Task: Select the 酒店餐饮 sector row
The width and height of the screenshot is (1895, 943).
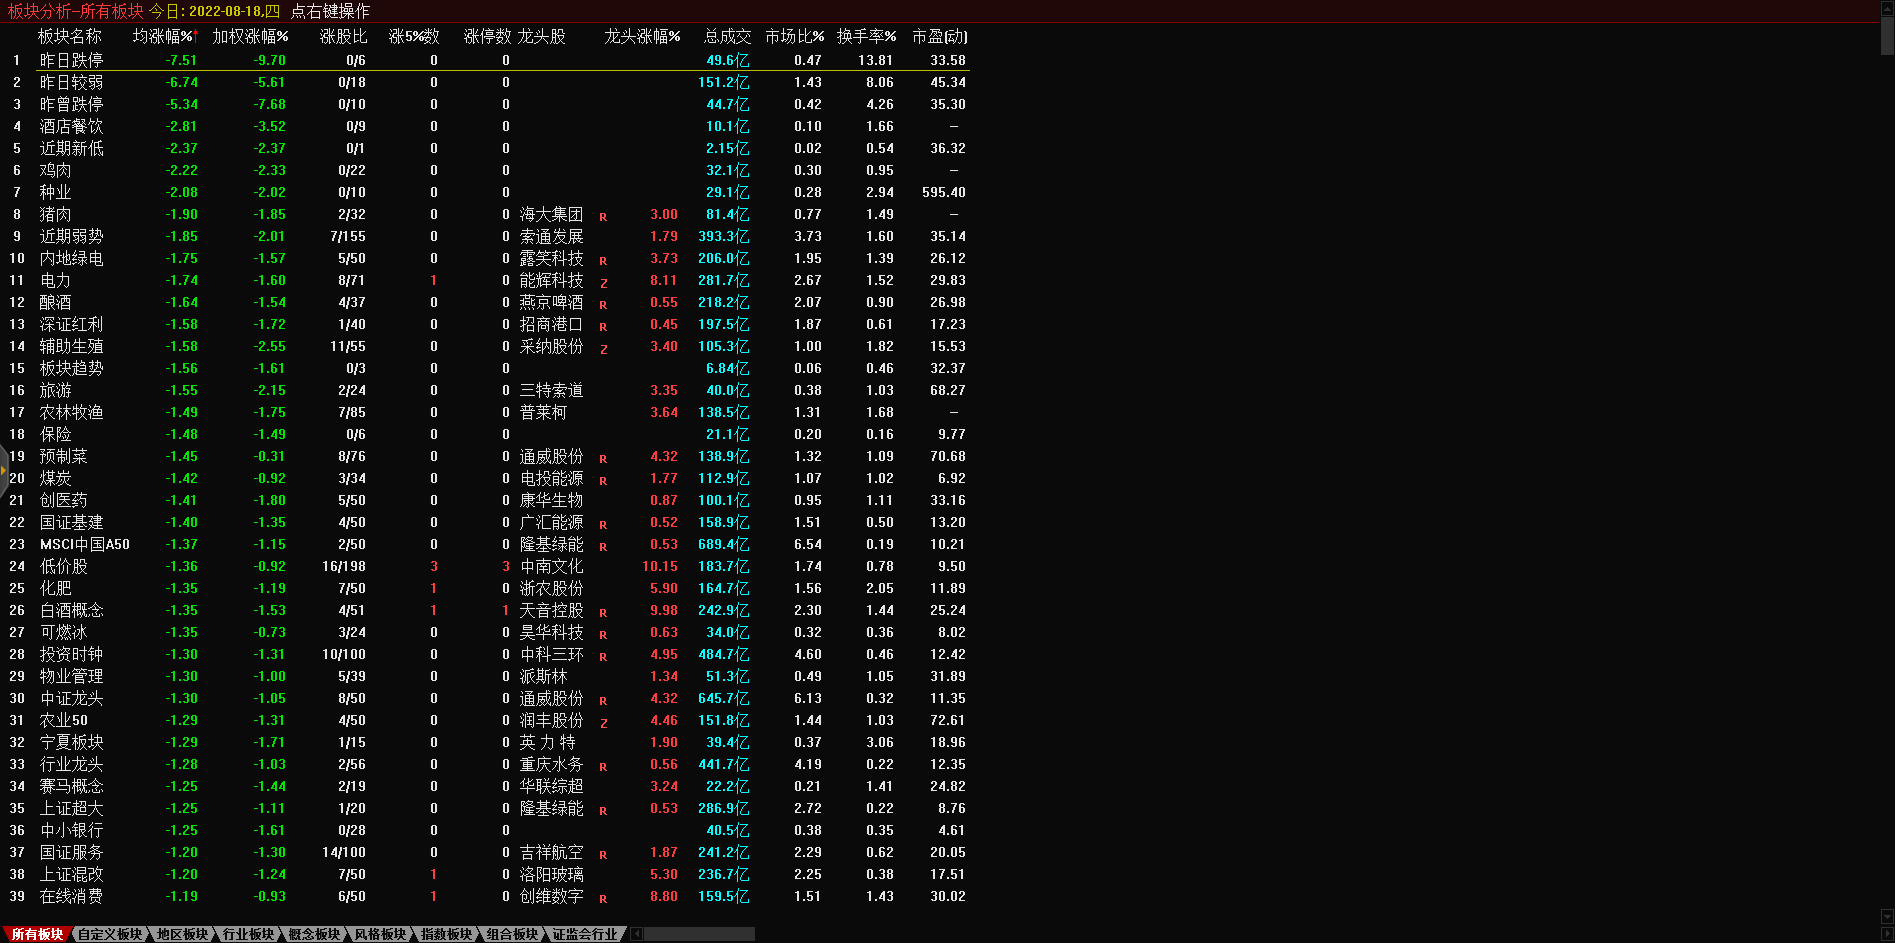Action: (71, 127)
